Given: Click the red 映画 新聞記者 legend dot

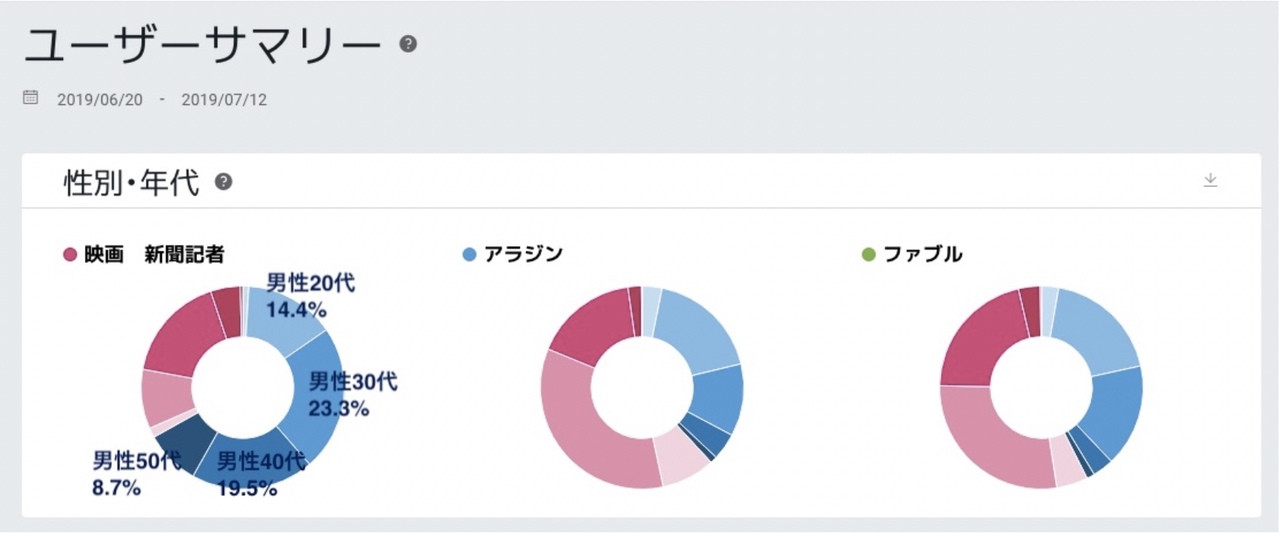Looking at the screenshot, I should (x=70, y=255).
